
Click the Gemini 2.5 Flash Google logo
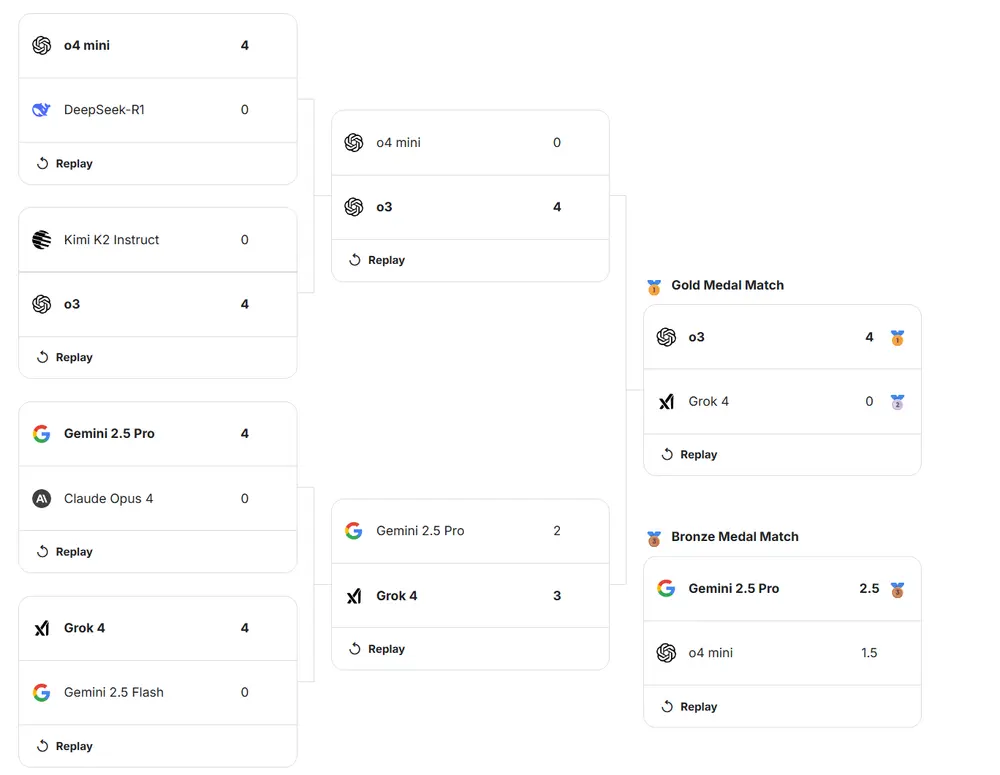[x=41, y=692]
